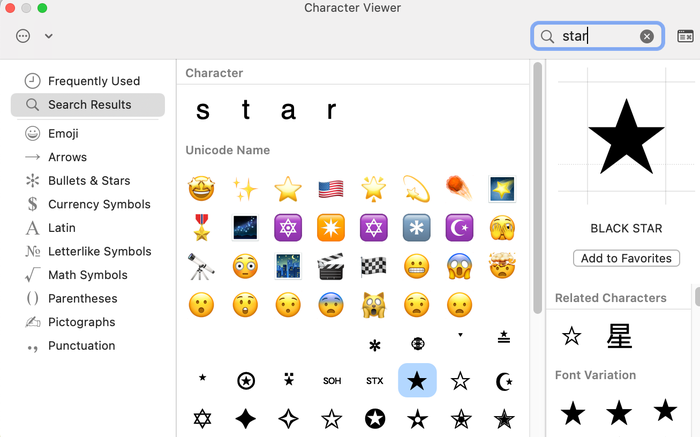Select the star-struck face emoji
The width and height of the screenshot is (700, 437).
coord(201,189)
